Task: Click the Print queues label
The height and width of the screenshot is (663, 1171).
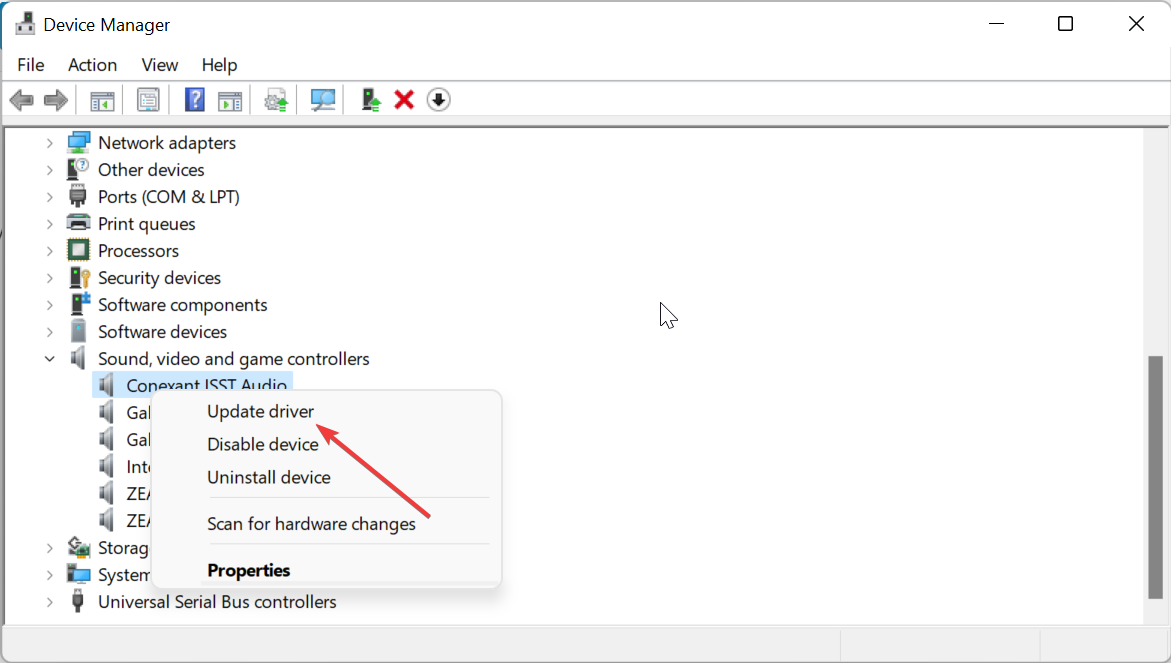Action: point(146,224)
